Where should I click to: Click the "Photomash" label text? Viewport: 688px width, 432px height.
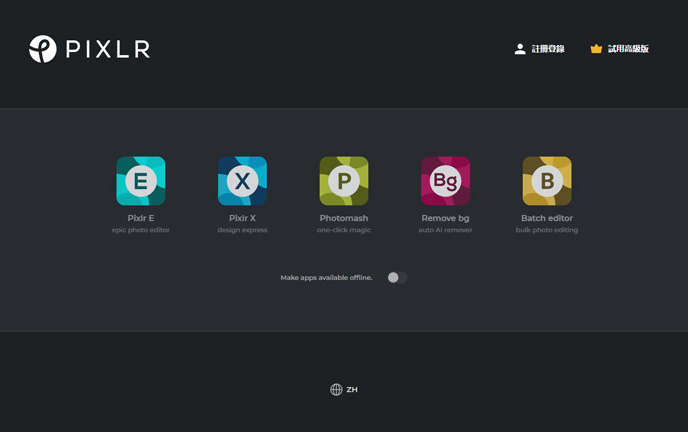(344, 218)
